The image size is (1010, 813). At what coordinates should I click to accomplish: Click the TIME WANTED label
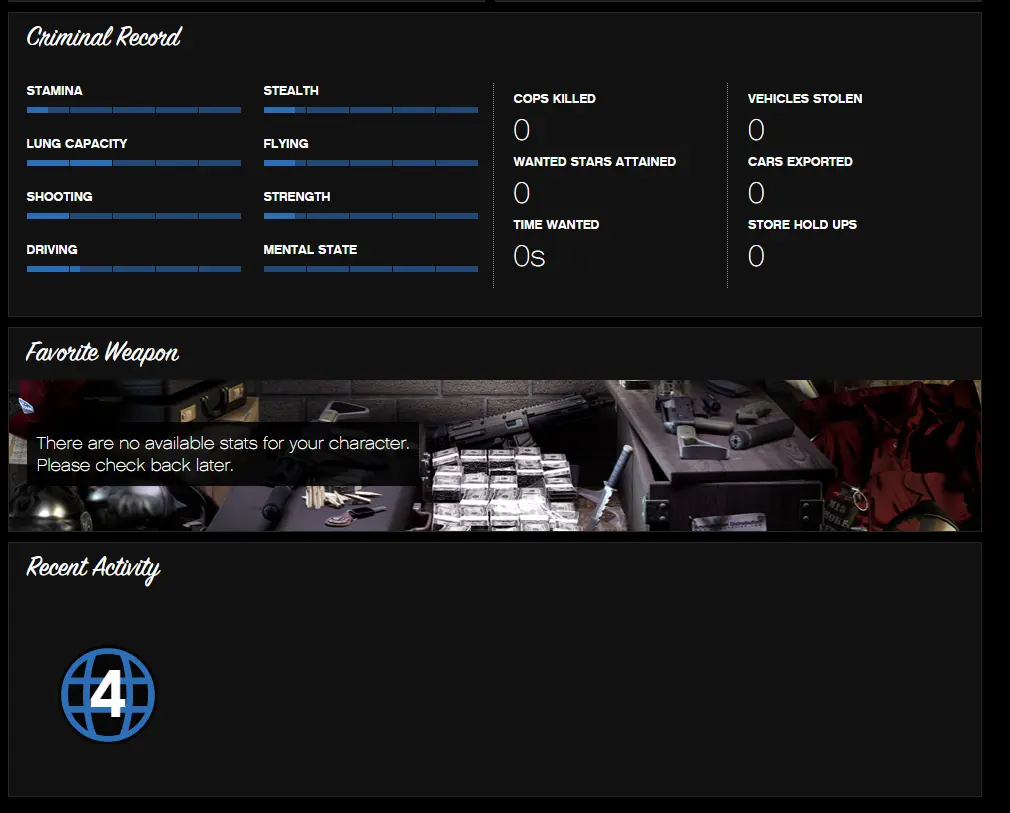coord(556,225)
